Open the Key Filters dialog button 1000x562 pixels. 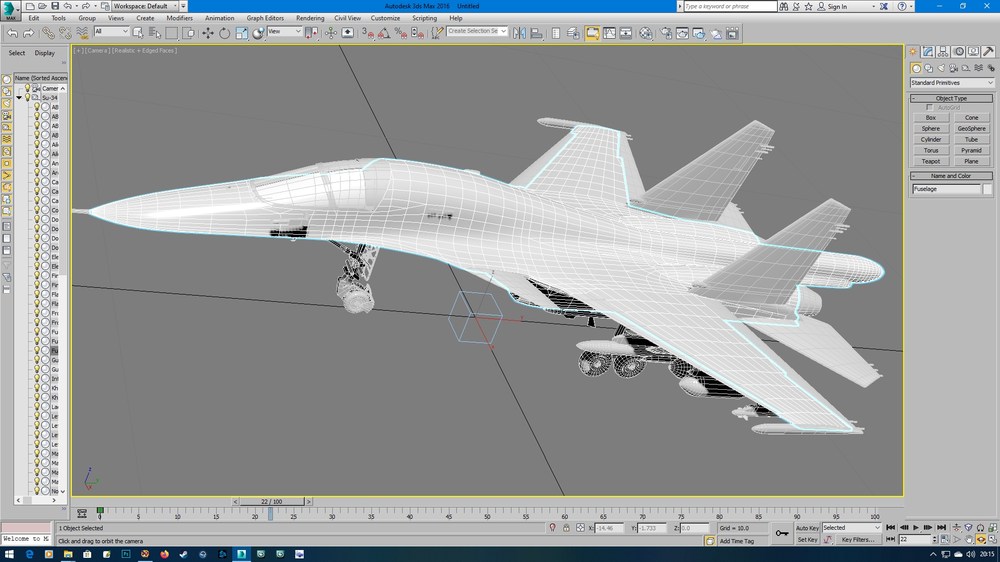tap(857, 540)
